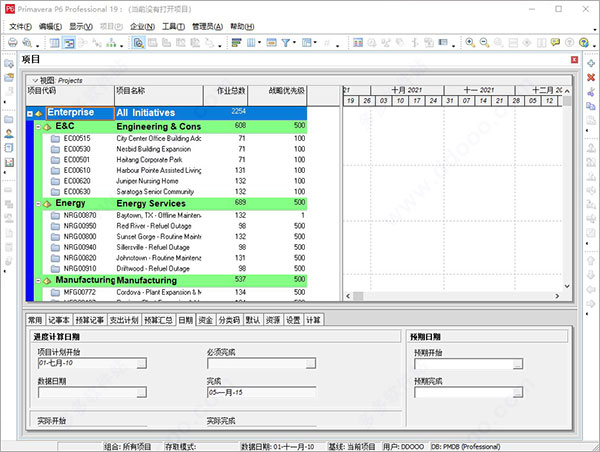Open the Reports icon in left sidebar

pyautogui.click(x=9, y=148)
